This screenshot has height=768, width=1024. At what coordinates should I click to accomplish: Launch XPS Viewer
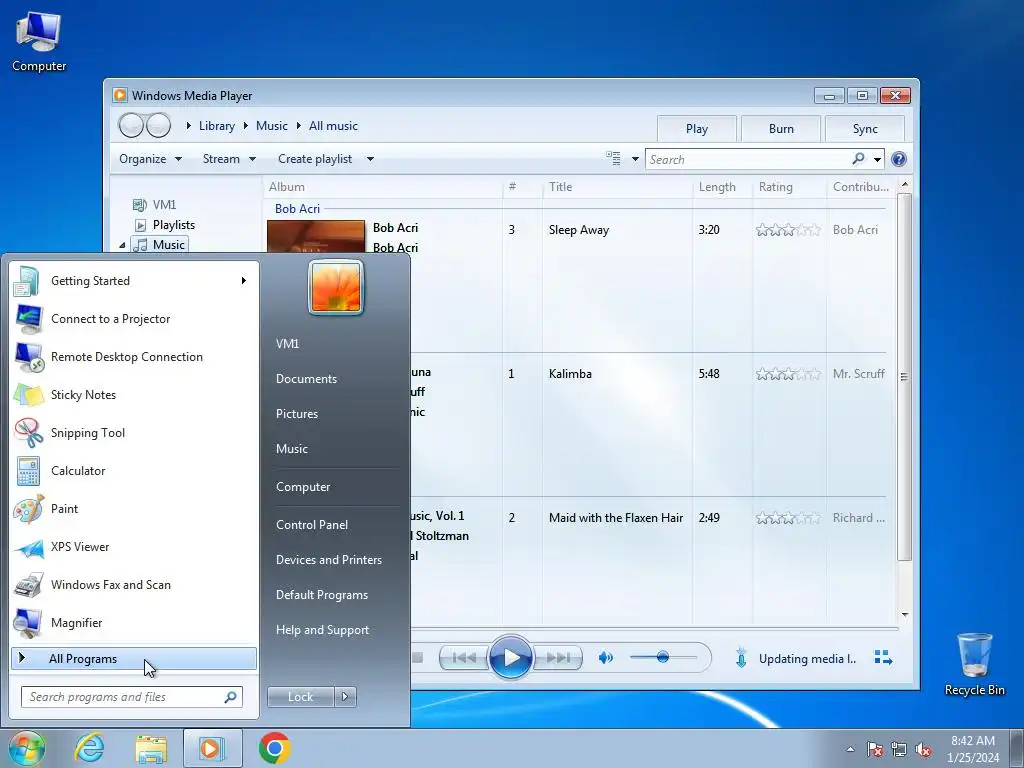133,547
